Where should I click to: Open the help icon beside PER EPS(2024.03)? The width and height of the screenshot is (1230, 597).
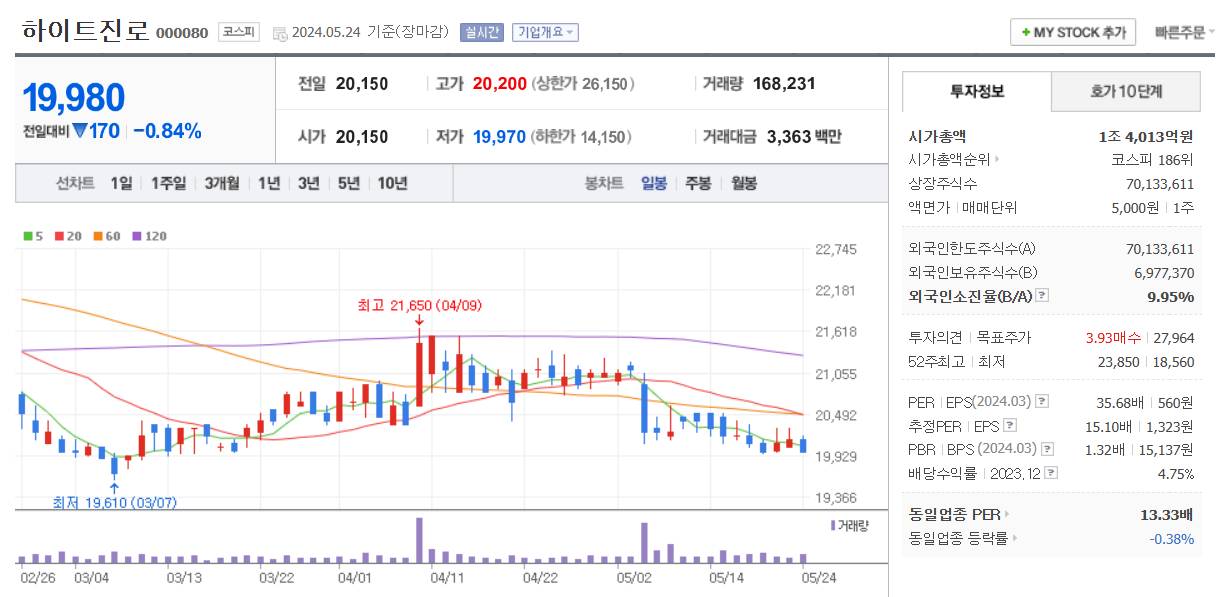coord(1041,402)
